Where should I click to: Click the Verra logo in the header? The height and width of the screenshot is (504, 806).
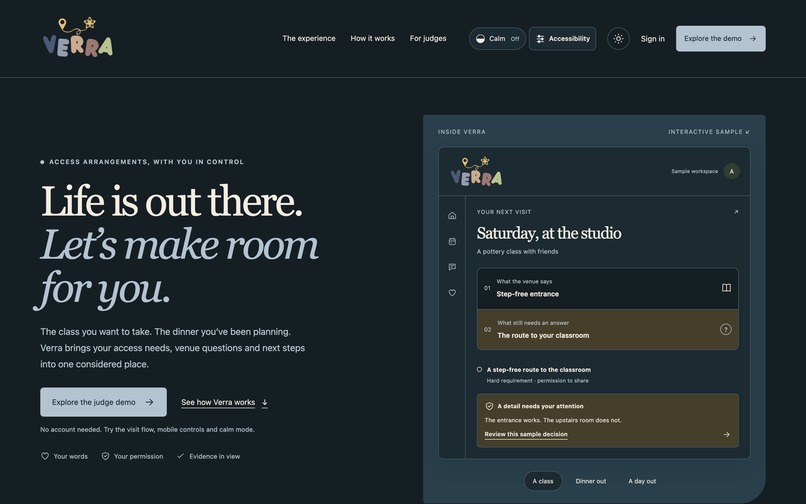(78, 37)
